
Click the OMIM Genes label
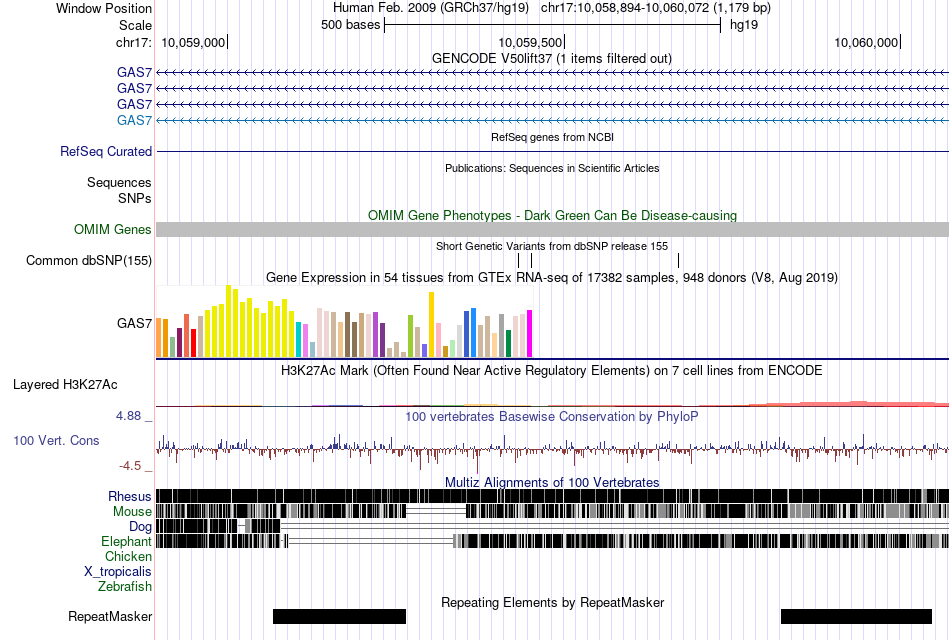click(113, 230)
